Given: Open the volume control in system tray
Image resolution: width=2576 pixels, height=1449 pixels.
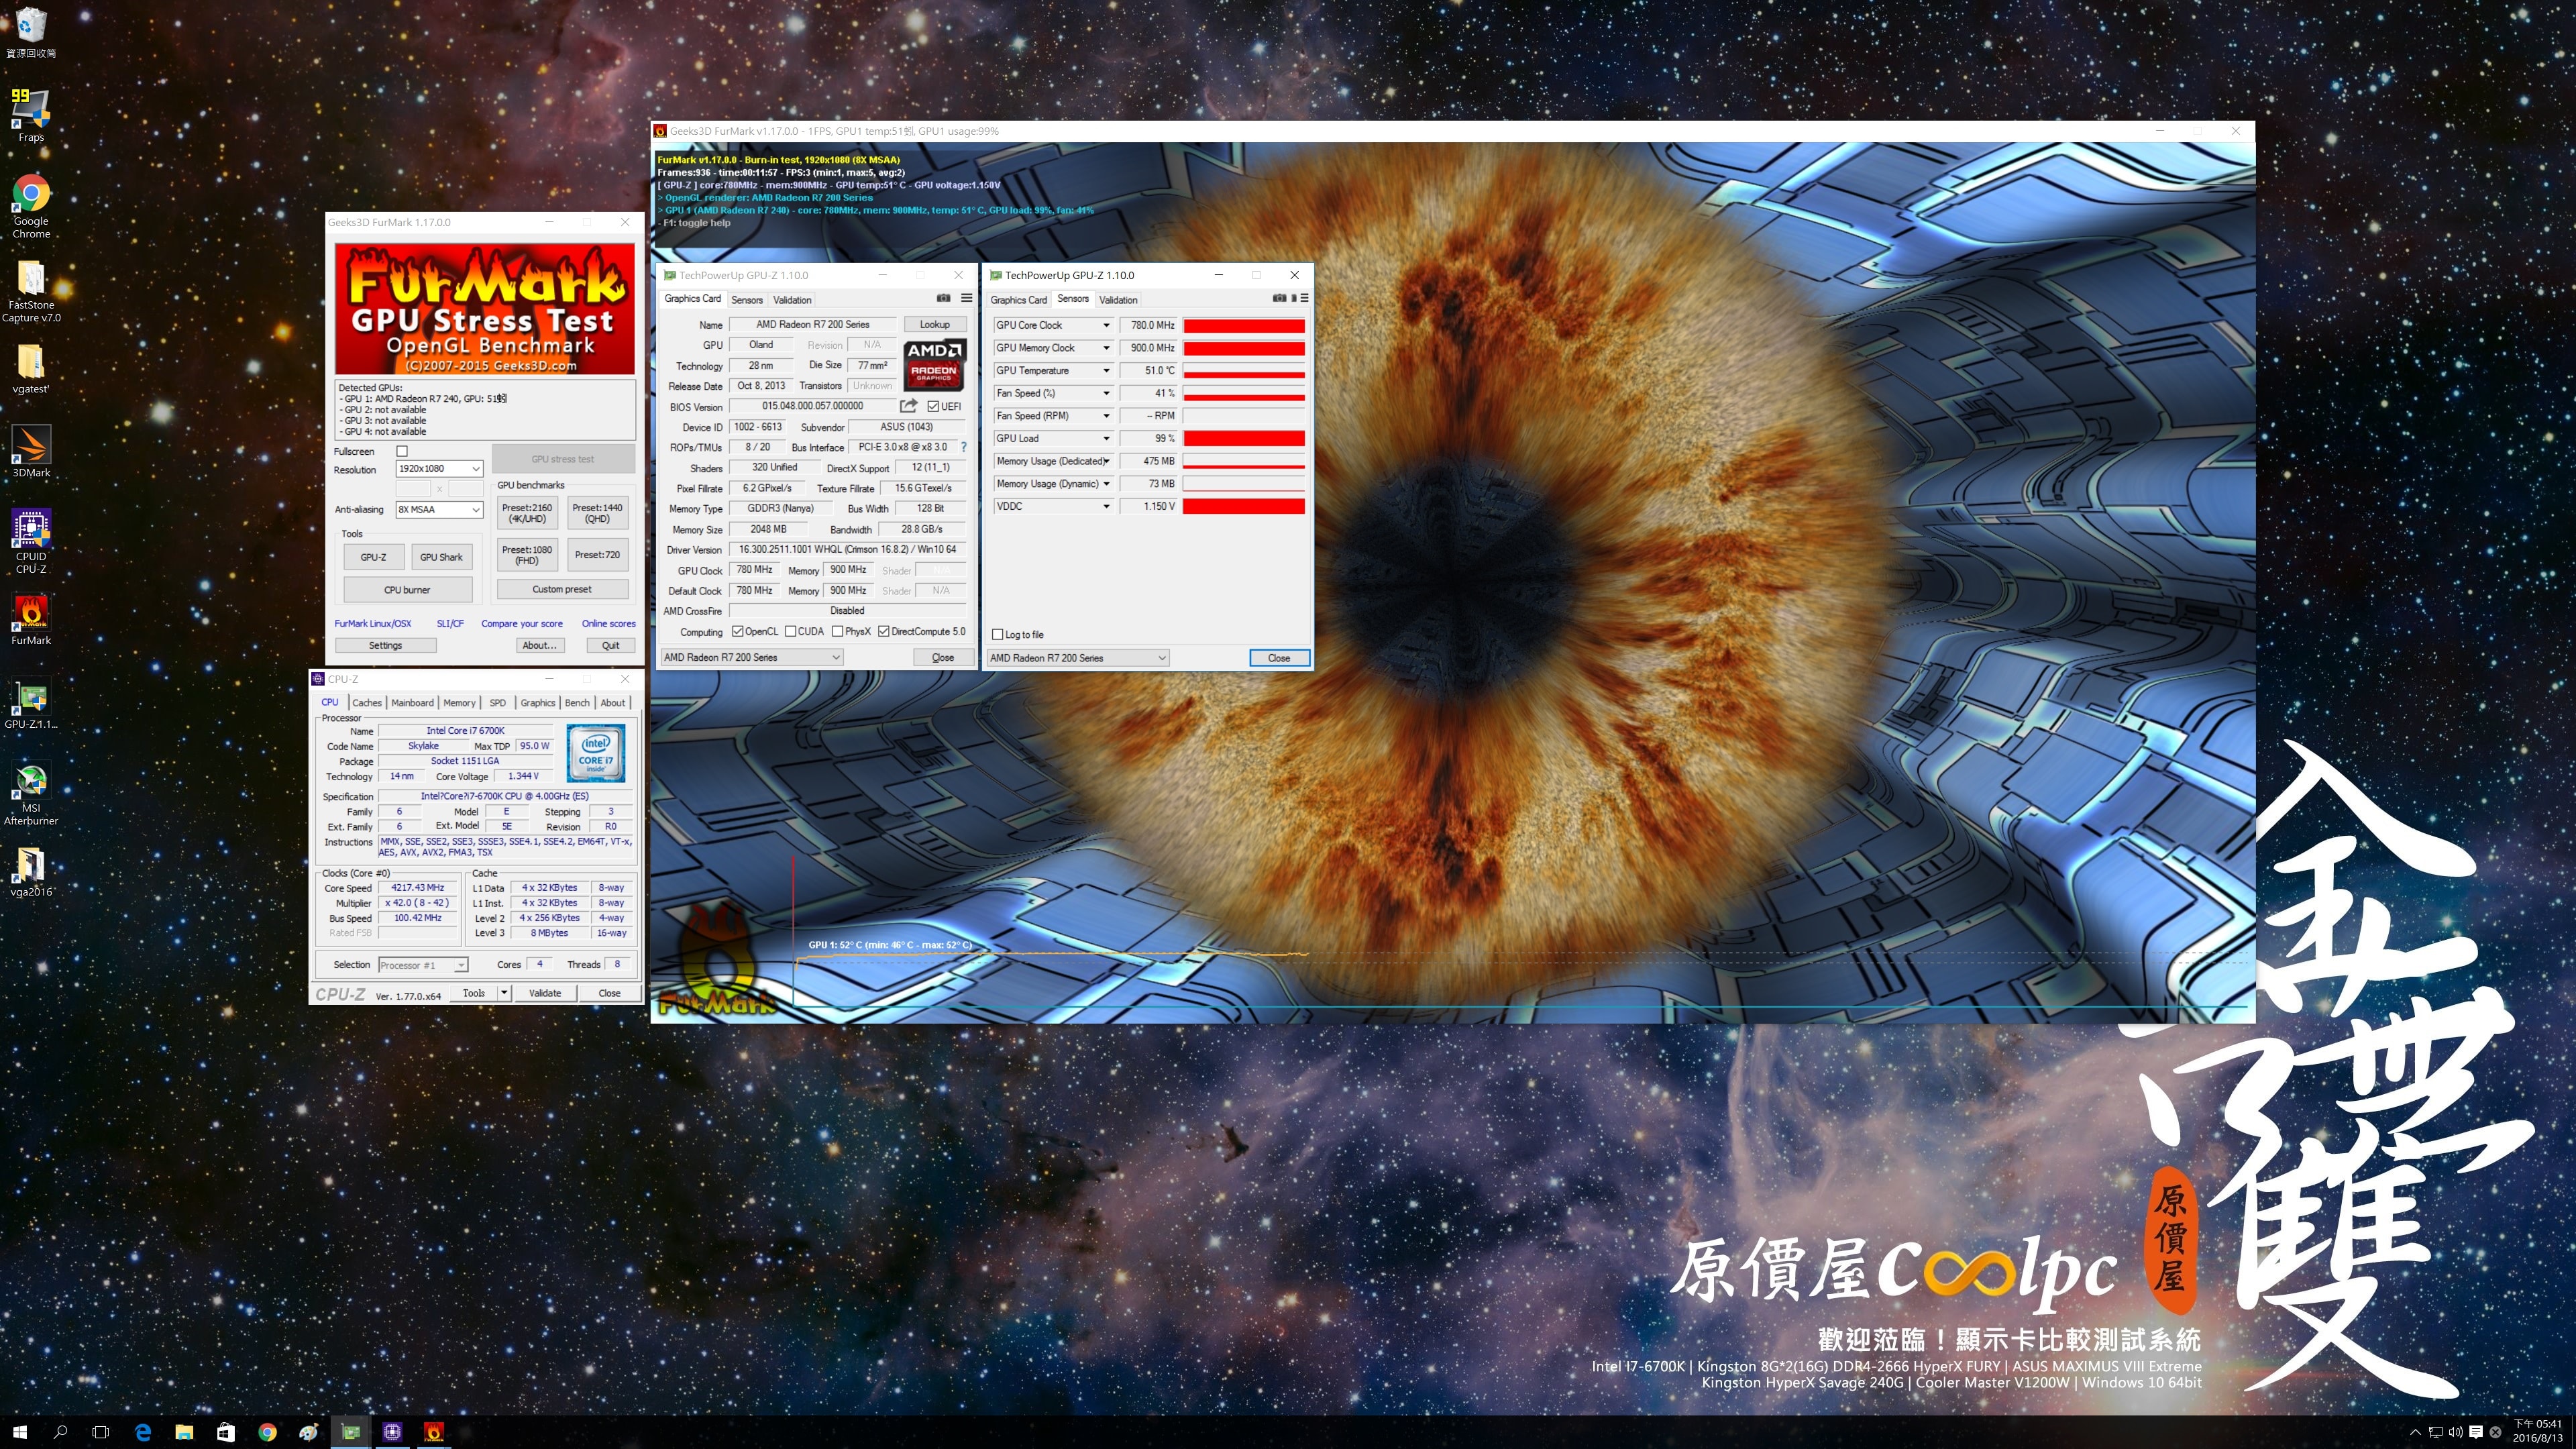Looking at the screenshot, I should tap(2456, 1432).
